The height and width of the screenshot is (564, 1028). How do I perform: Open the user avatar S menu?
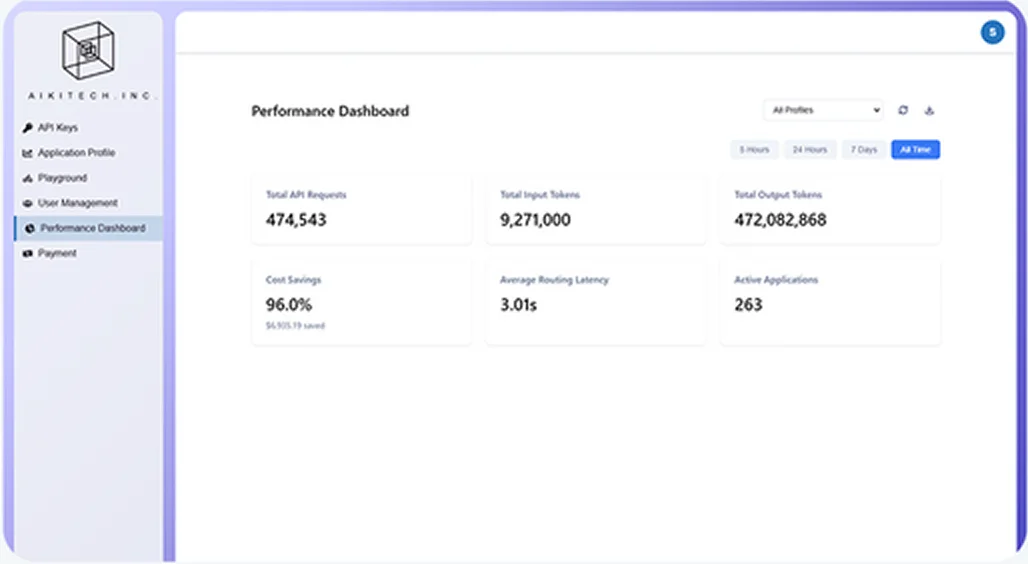click(x=992, y=32)
